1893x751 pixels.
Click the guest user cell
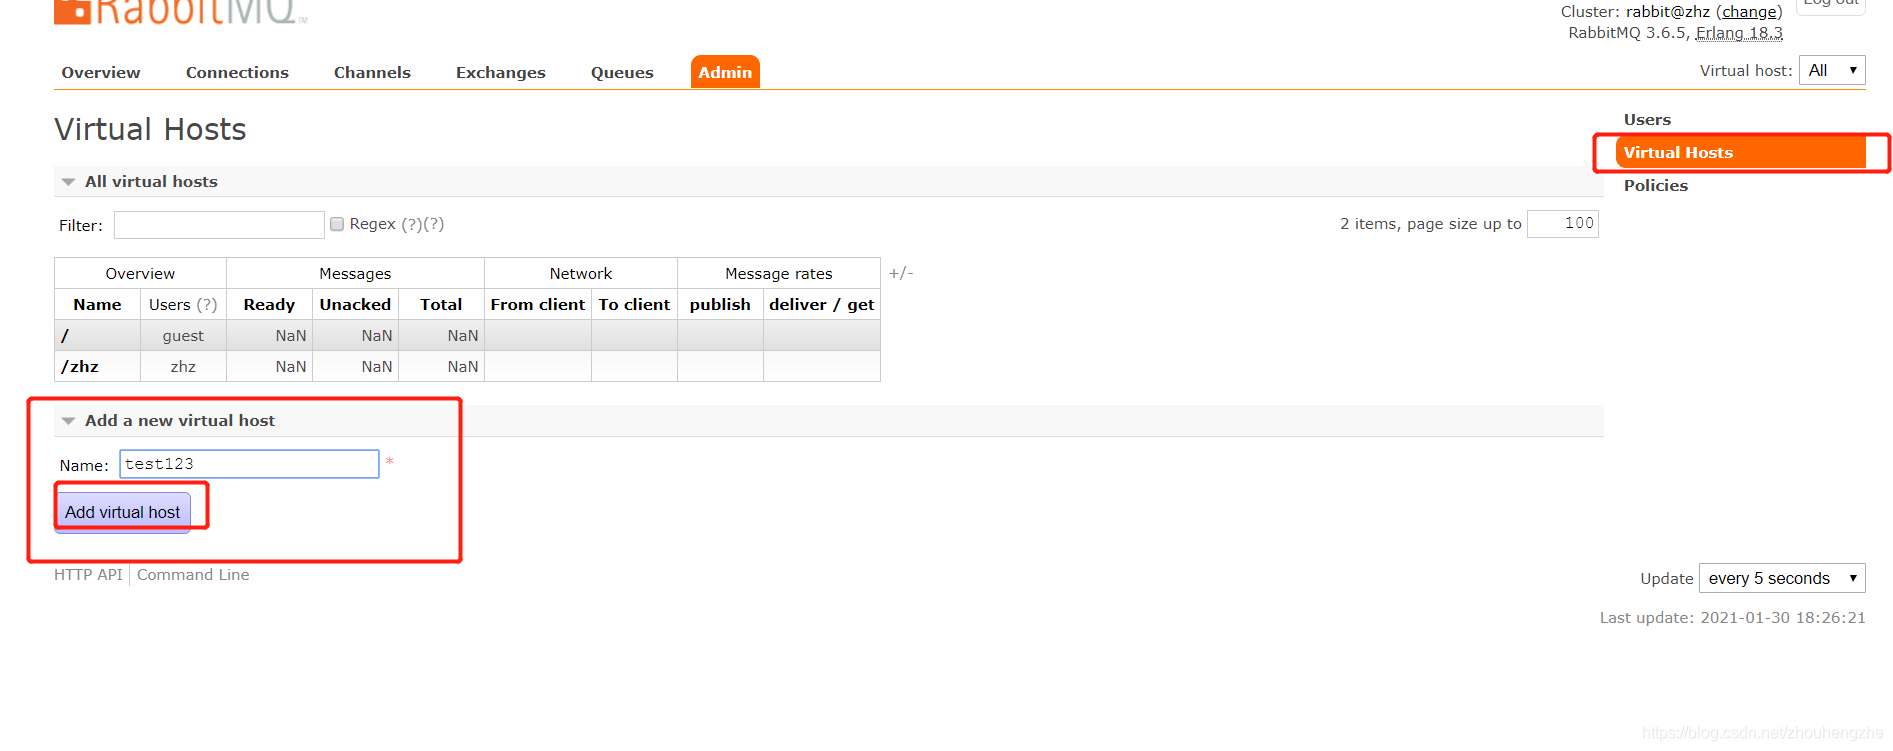click(183, 335)
